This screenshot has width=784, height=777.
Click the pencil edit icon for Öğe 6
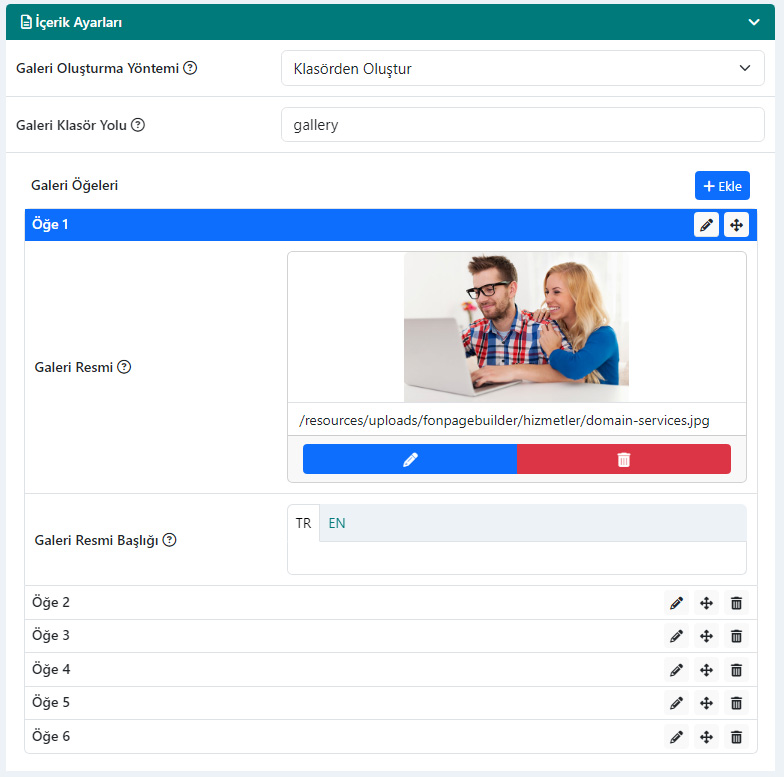coord(676,736)
